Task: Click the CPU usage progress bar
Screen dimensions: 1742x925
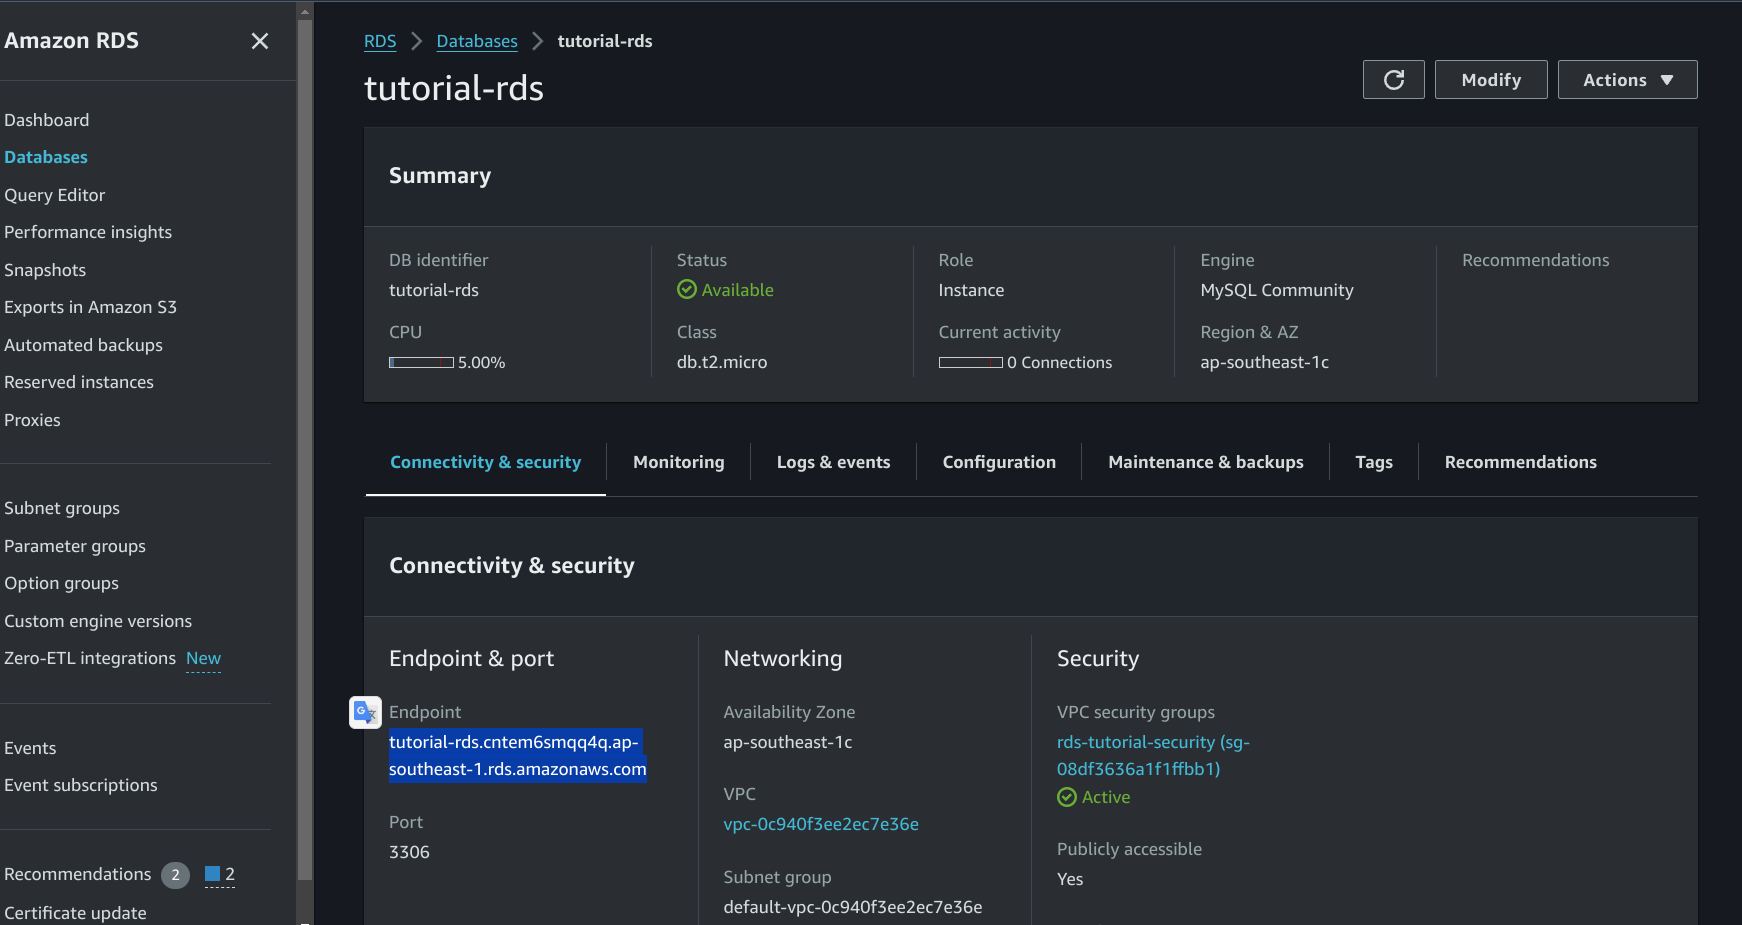Action: tap(421, 362)
